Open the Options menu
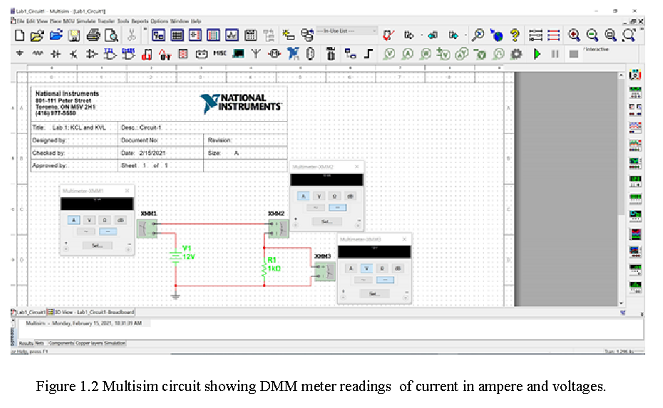Image resolution: width=663 pixels, height=408 pixels. click(x=159, y=21)
